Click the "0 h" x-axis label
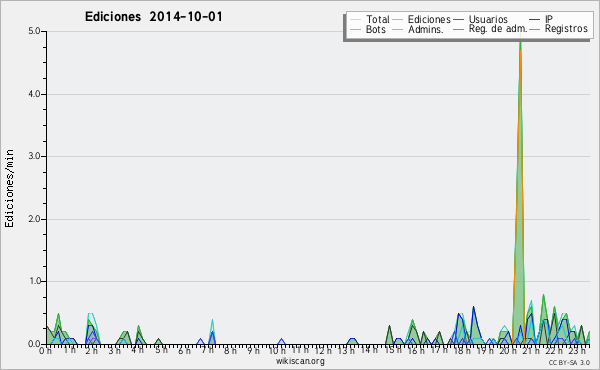 [46, 351]
